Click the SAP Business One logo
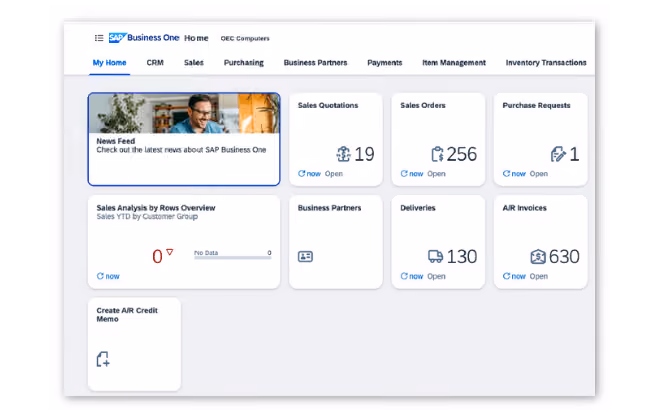660x415 pixels. pyautogui.click(x=144, y=38)
